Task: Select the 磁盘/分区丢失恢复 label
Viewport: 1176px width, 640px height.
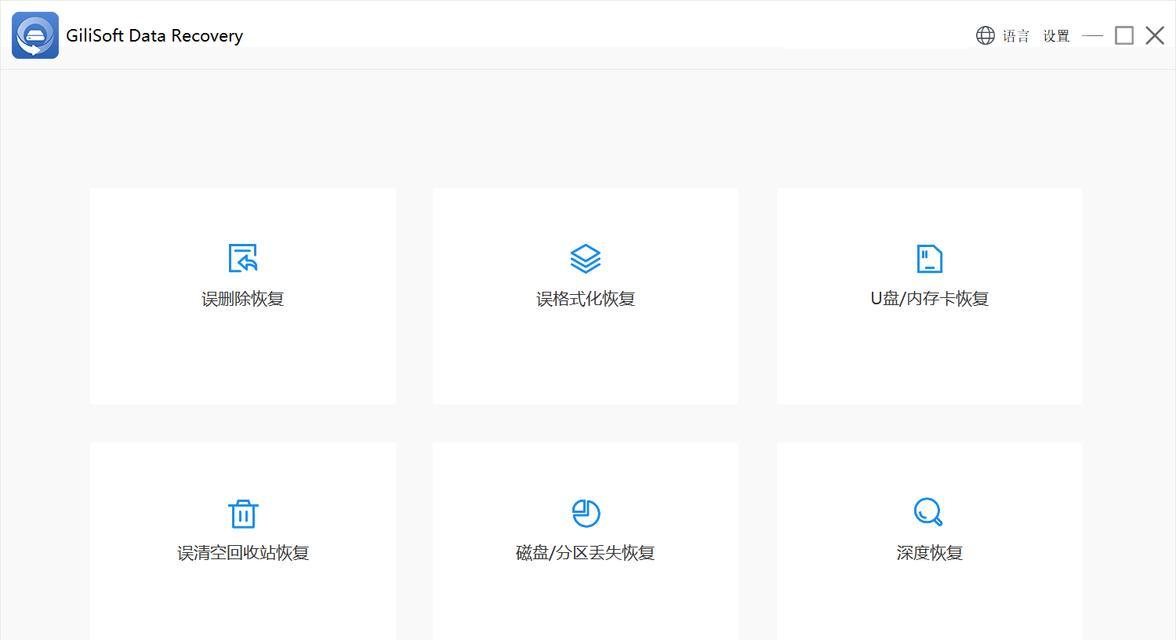Action: (x=586, y=553)
